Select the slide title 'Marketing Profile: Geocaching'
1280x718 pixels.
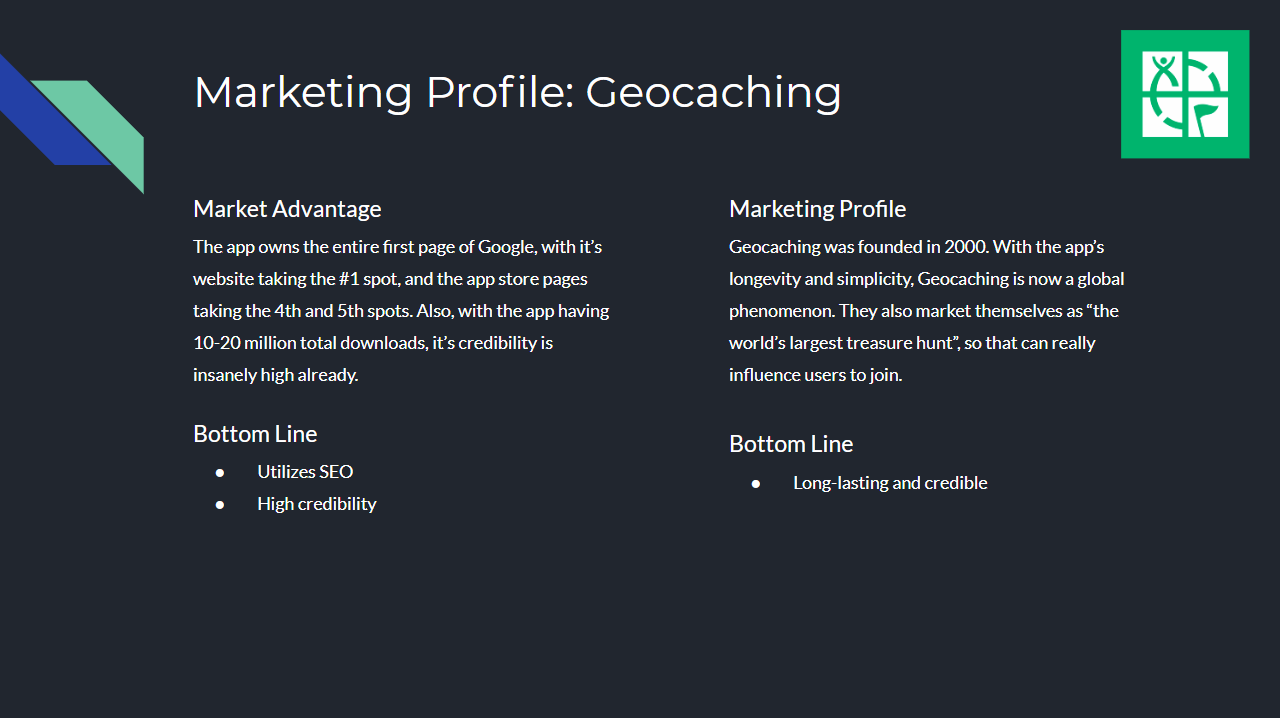coord(517,92)
